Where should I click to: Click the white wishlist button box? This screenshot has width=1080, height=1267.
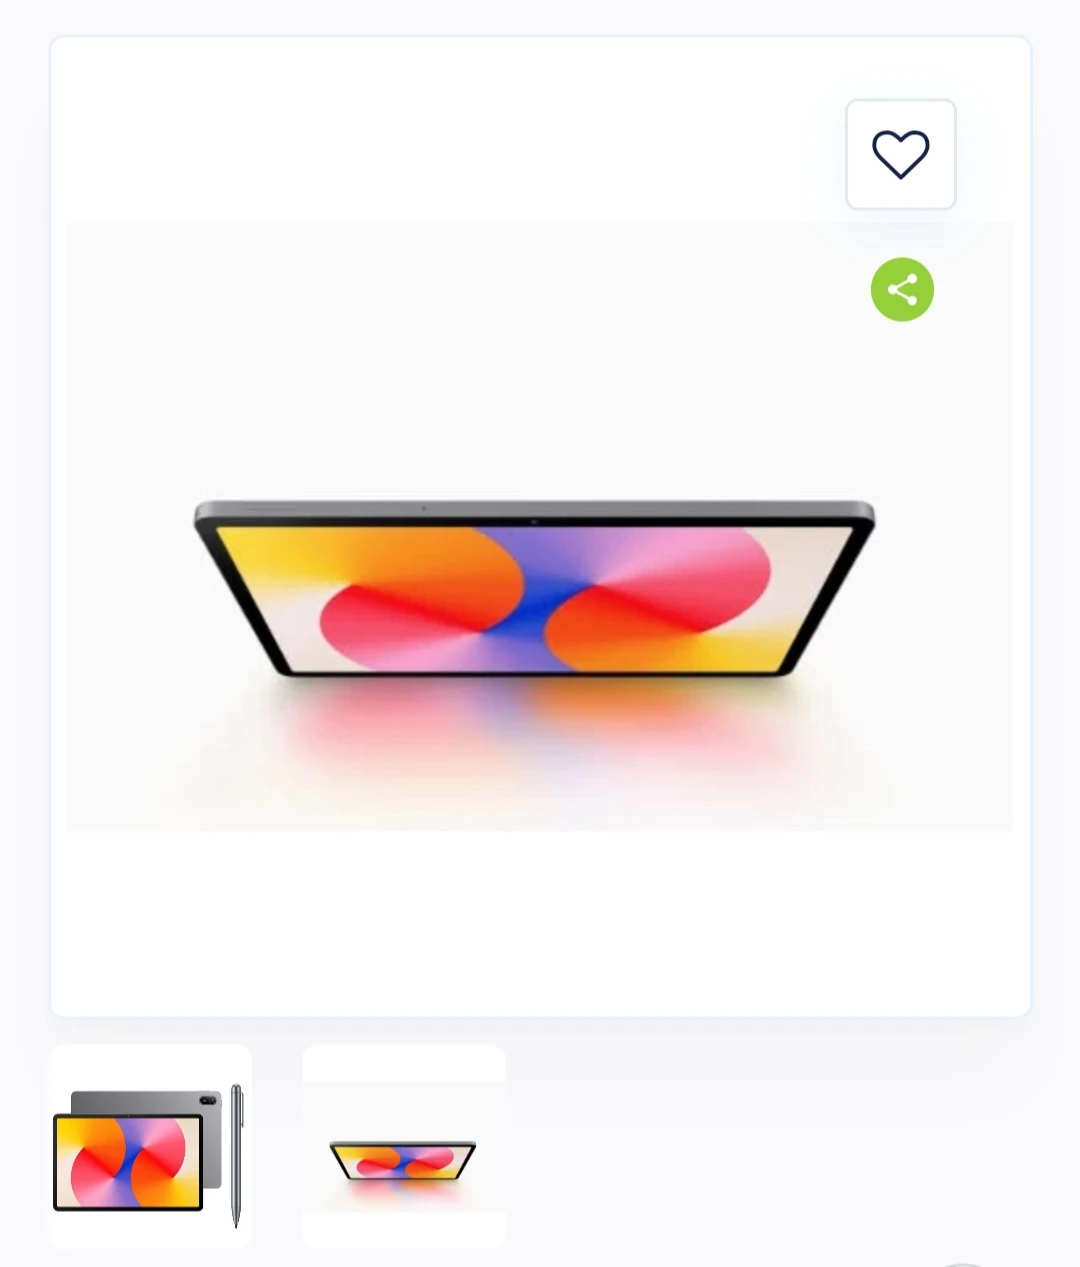(901, 154)
